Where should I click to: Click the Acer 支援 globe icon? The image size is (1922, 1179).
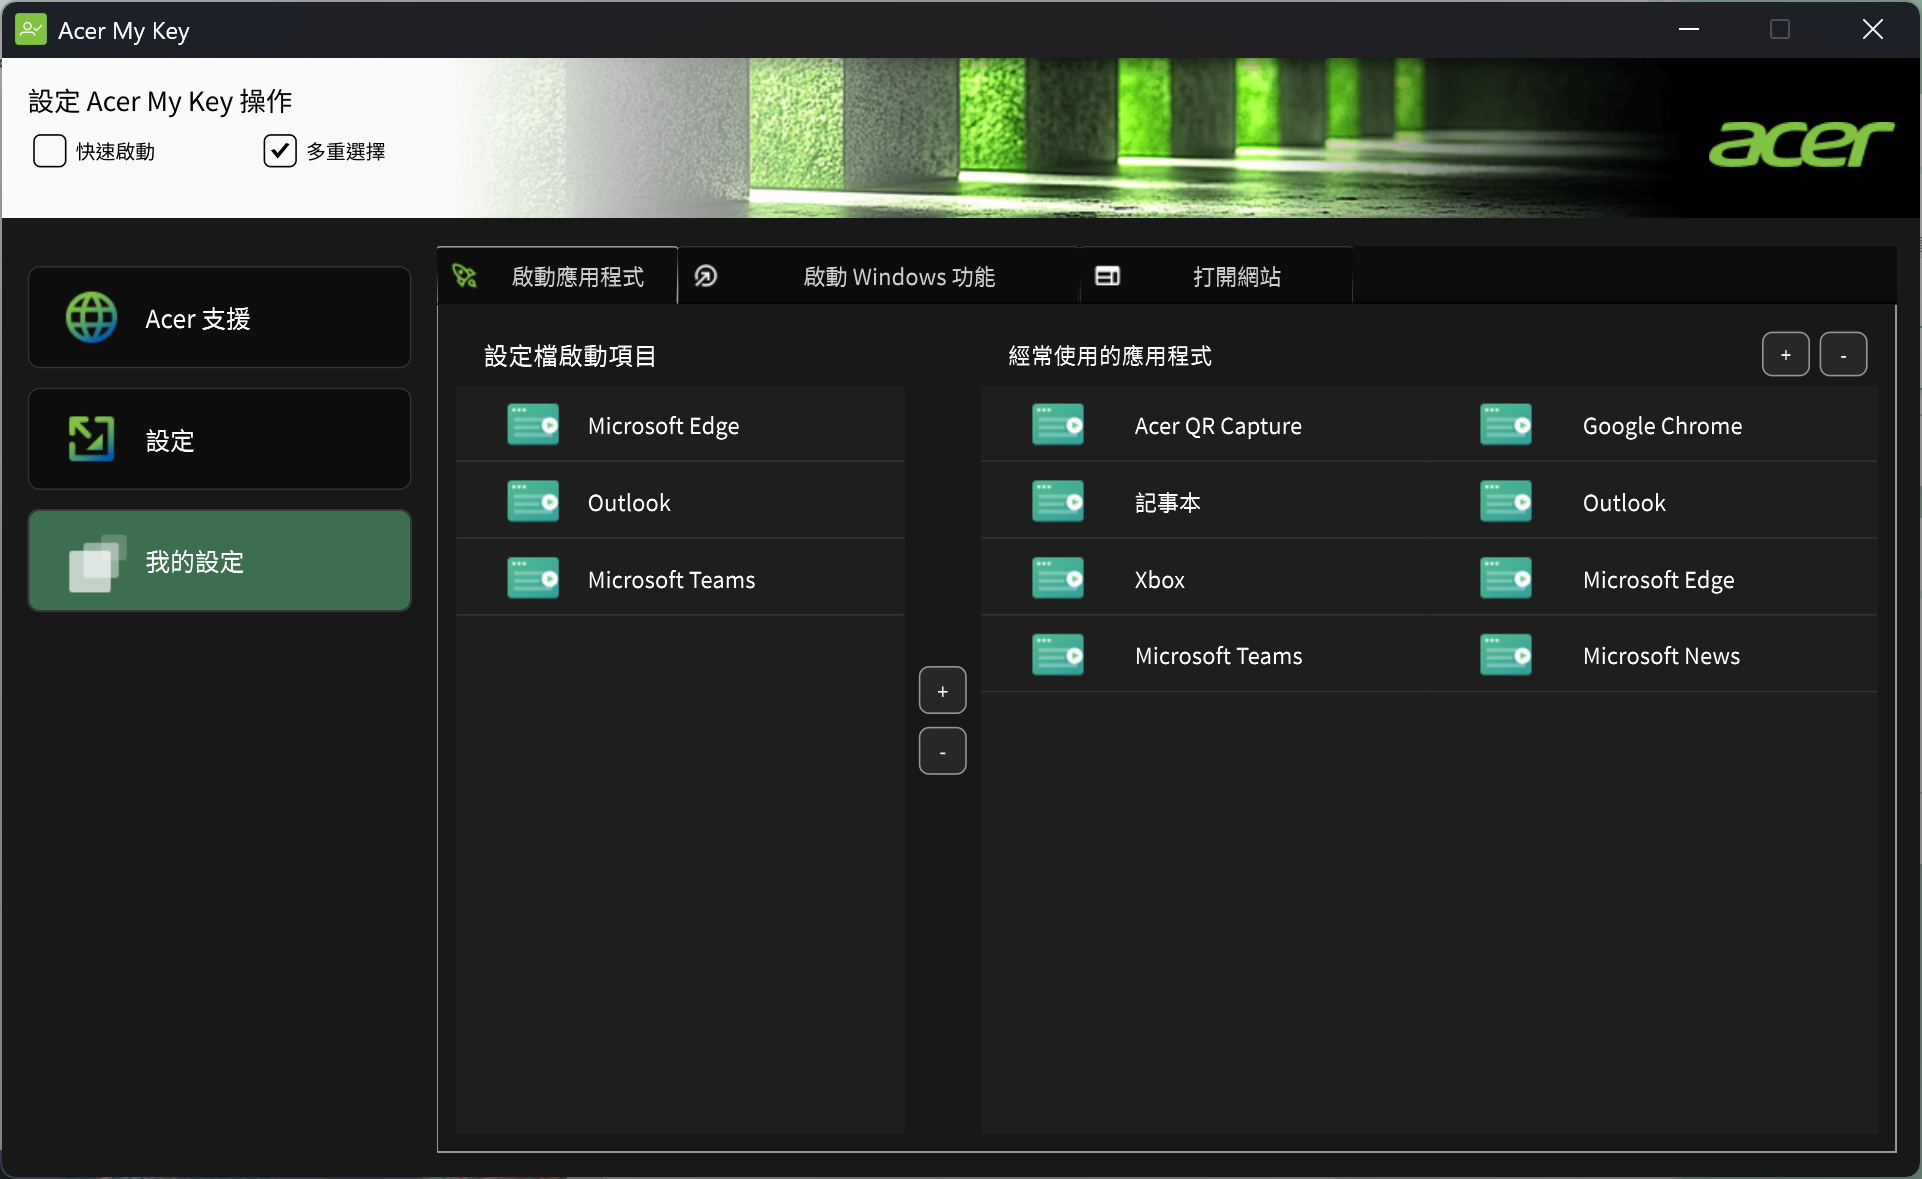[91, 318]
